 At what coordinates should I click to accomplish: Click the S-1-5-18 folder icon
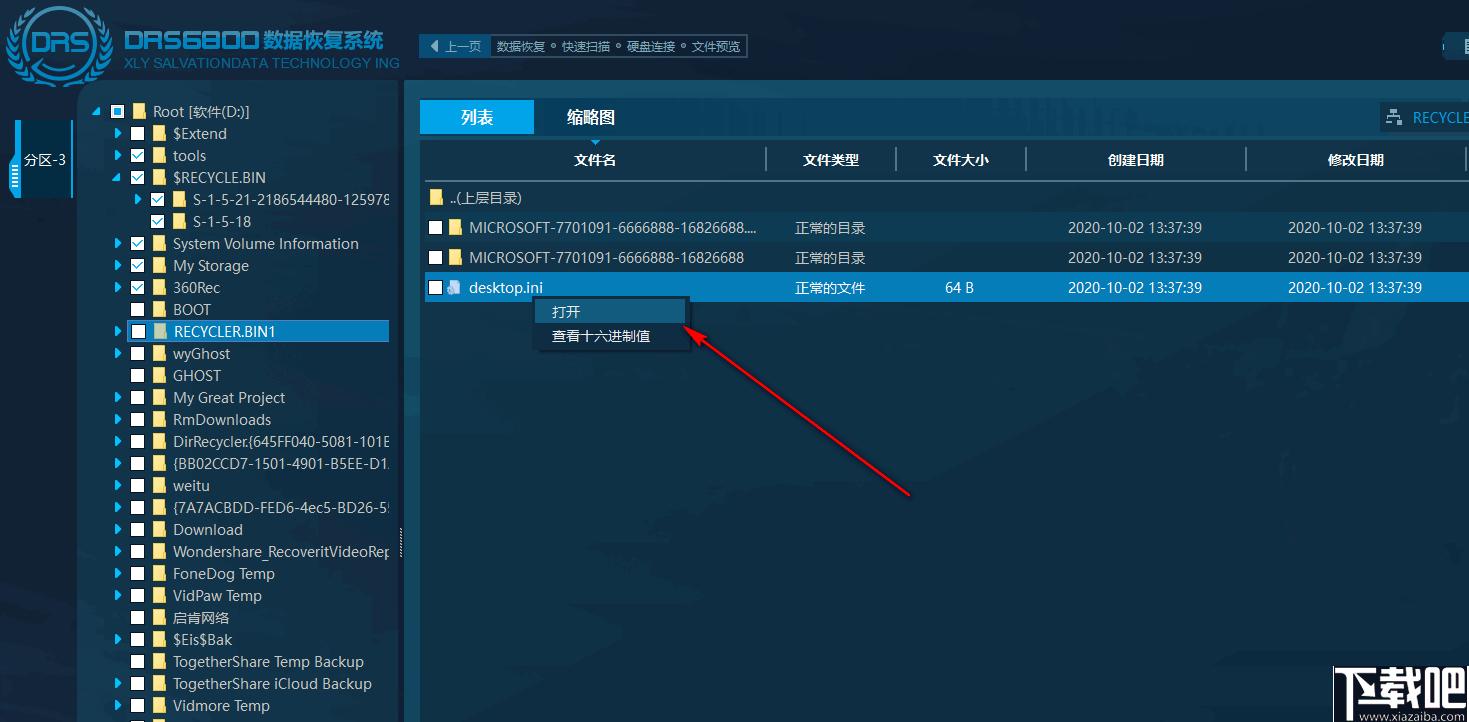pyautogui.click(x=180, y=222)
